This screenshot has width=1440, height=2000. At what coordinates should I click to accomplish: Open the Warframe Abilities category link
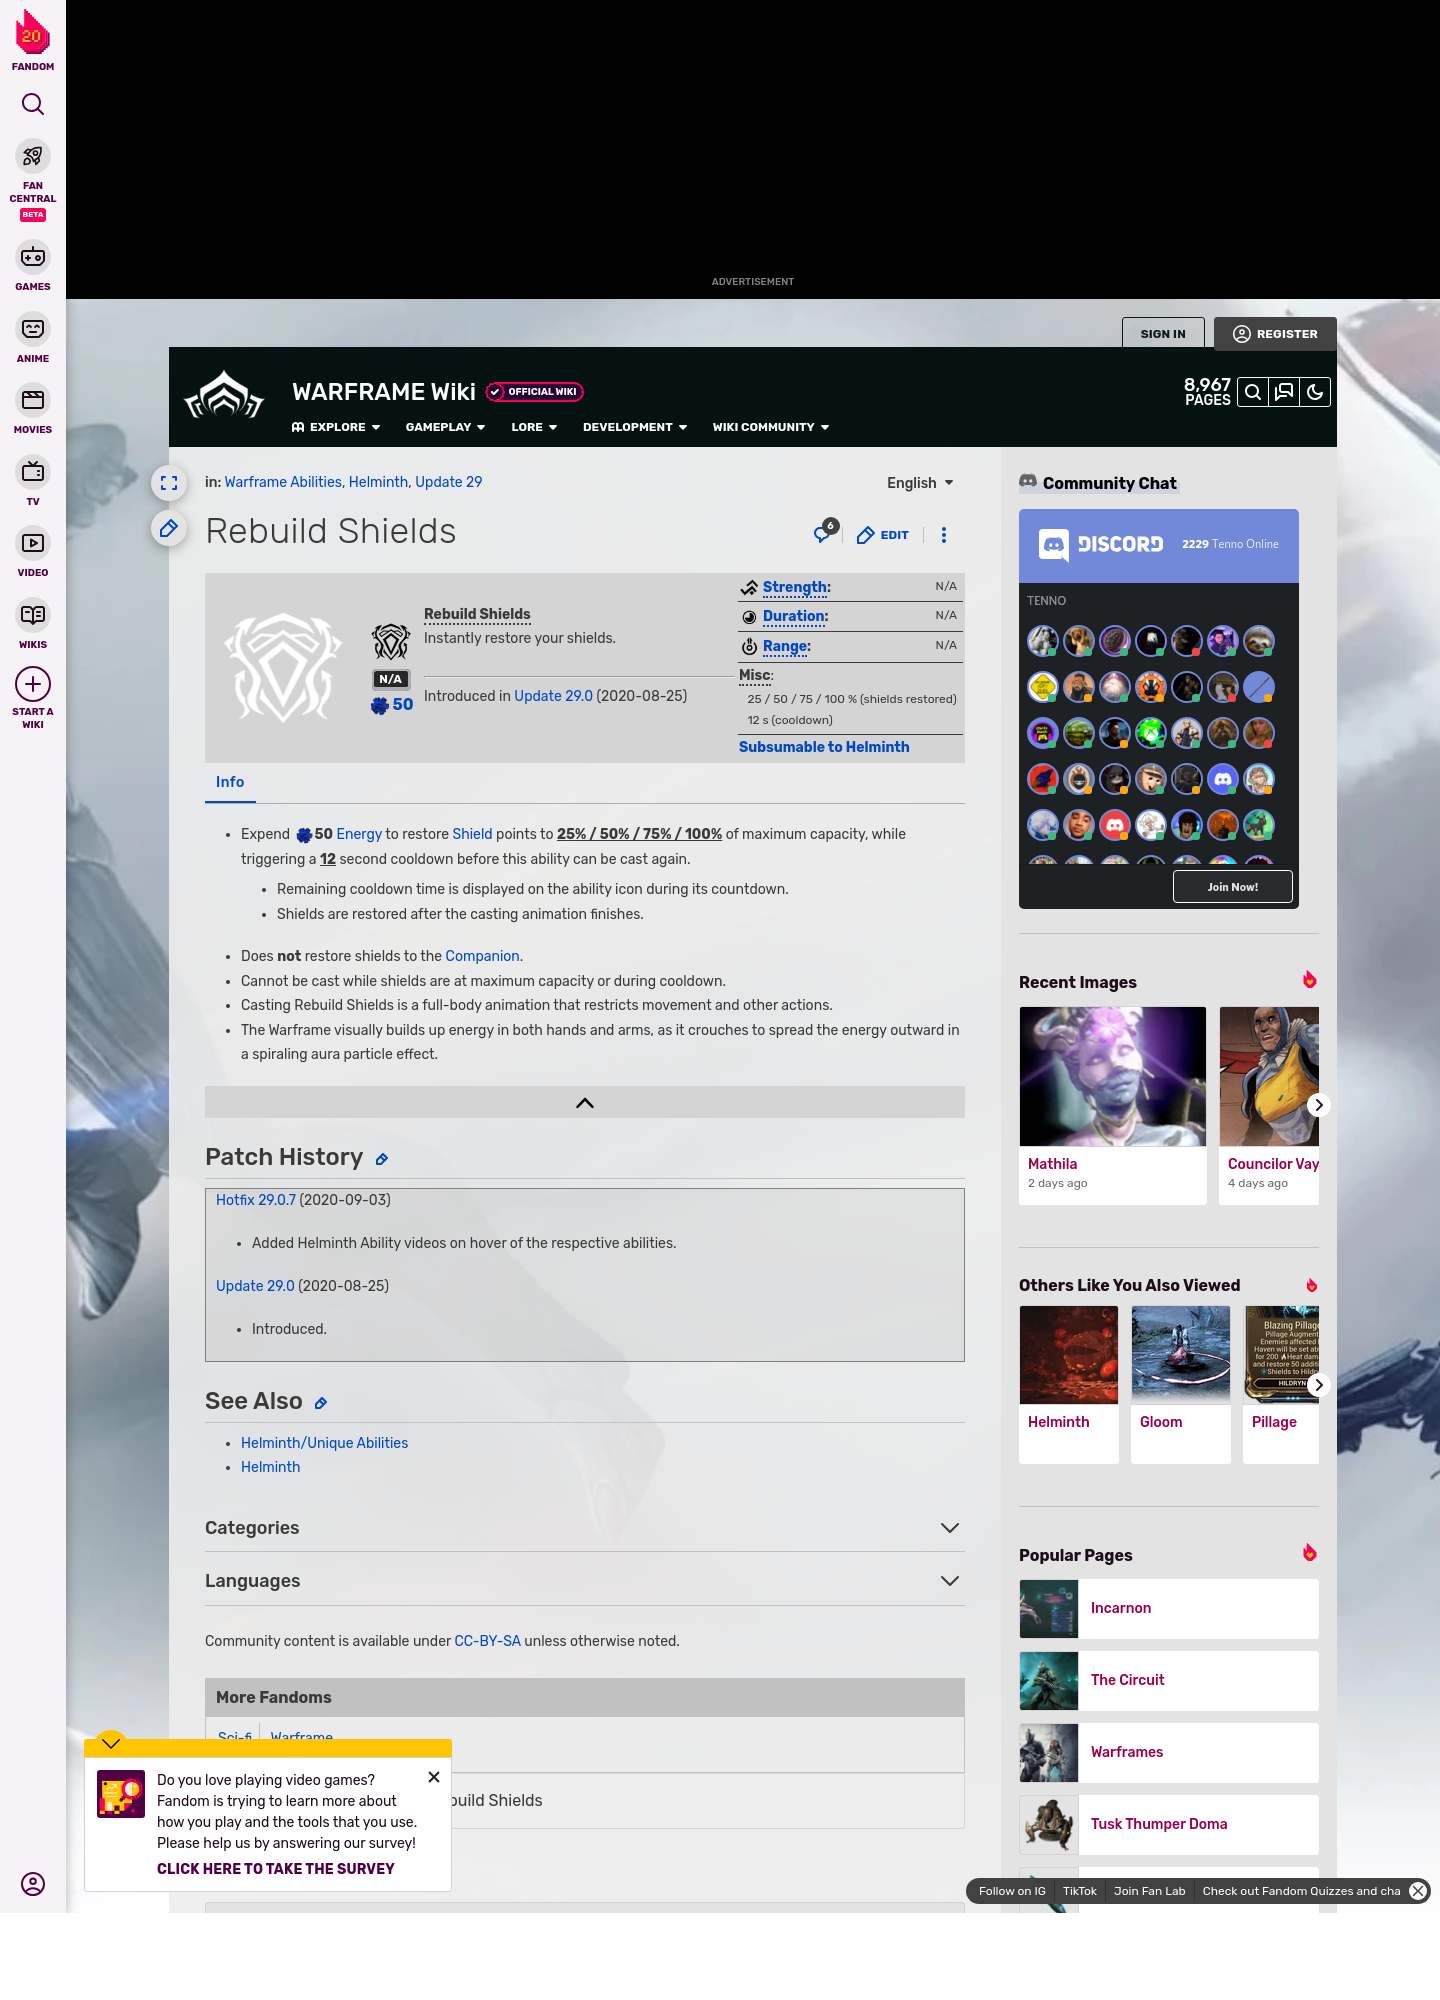click(283, 482)
